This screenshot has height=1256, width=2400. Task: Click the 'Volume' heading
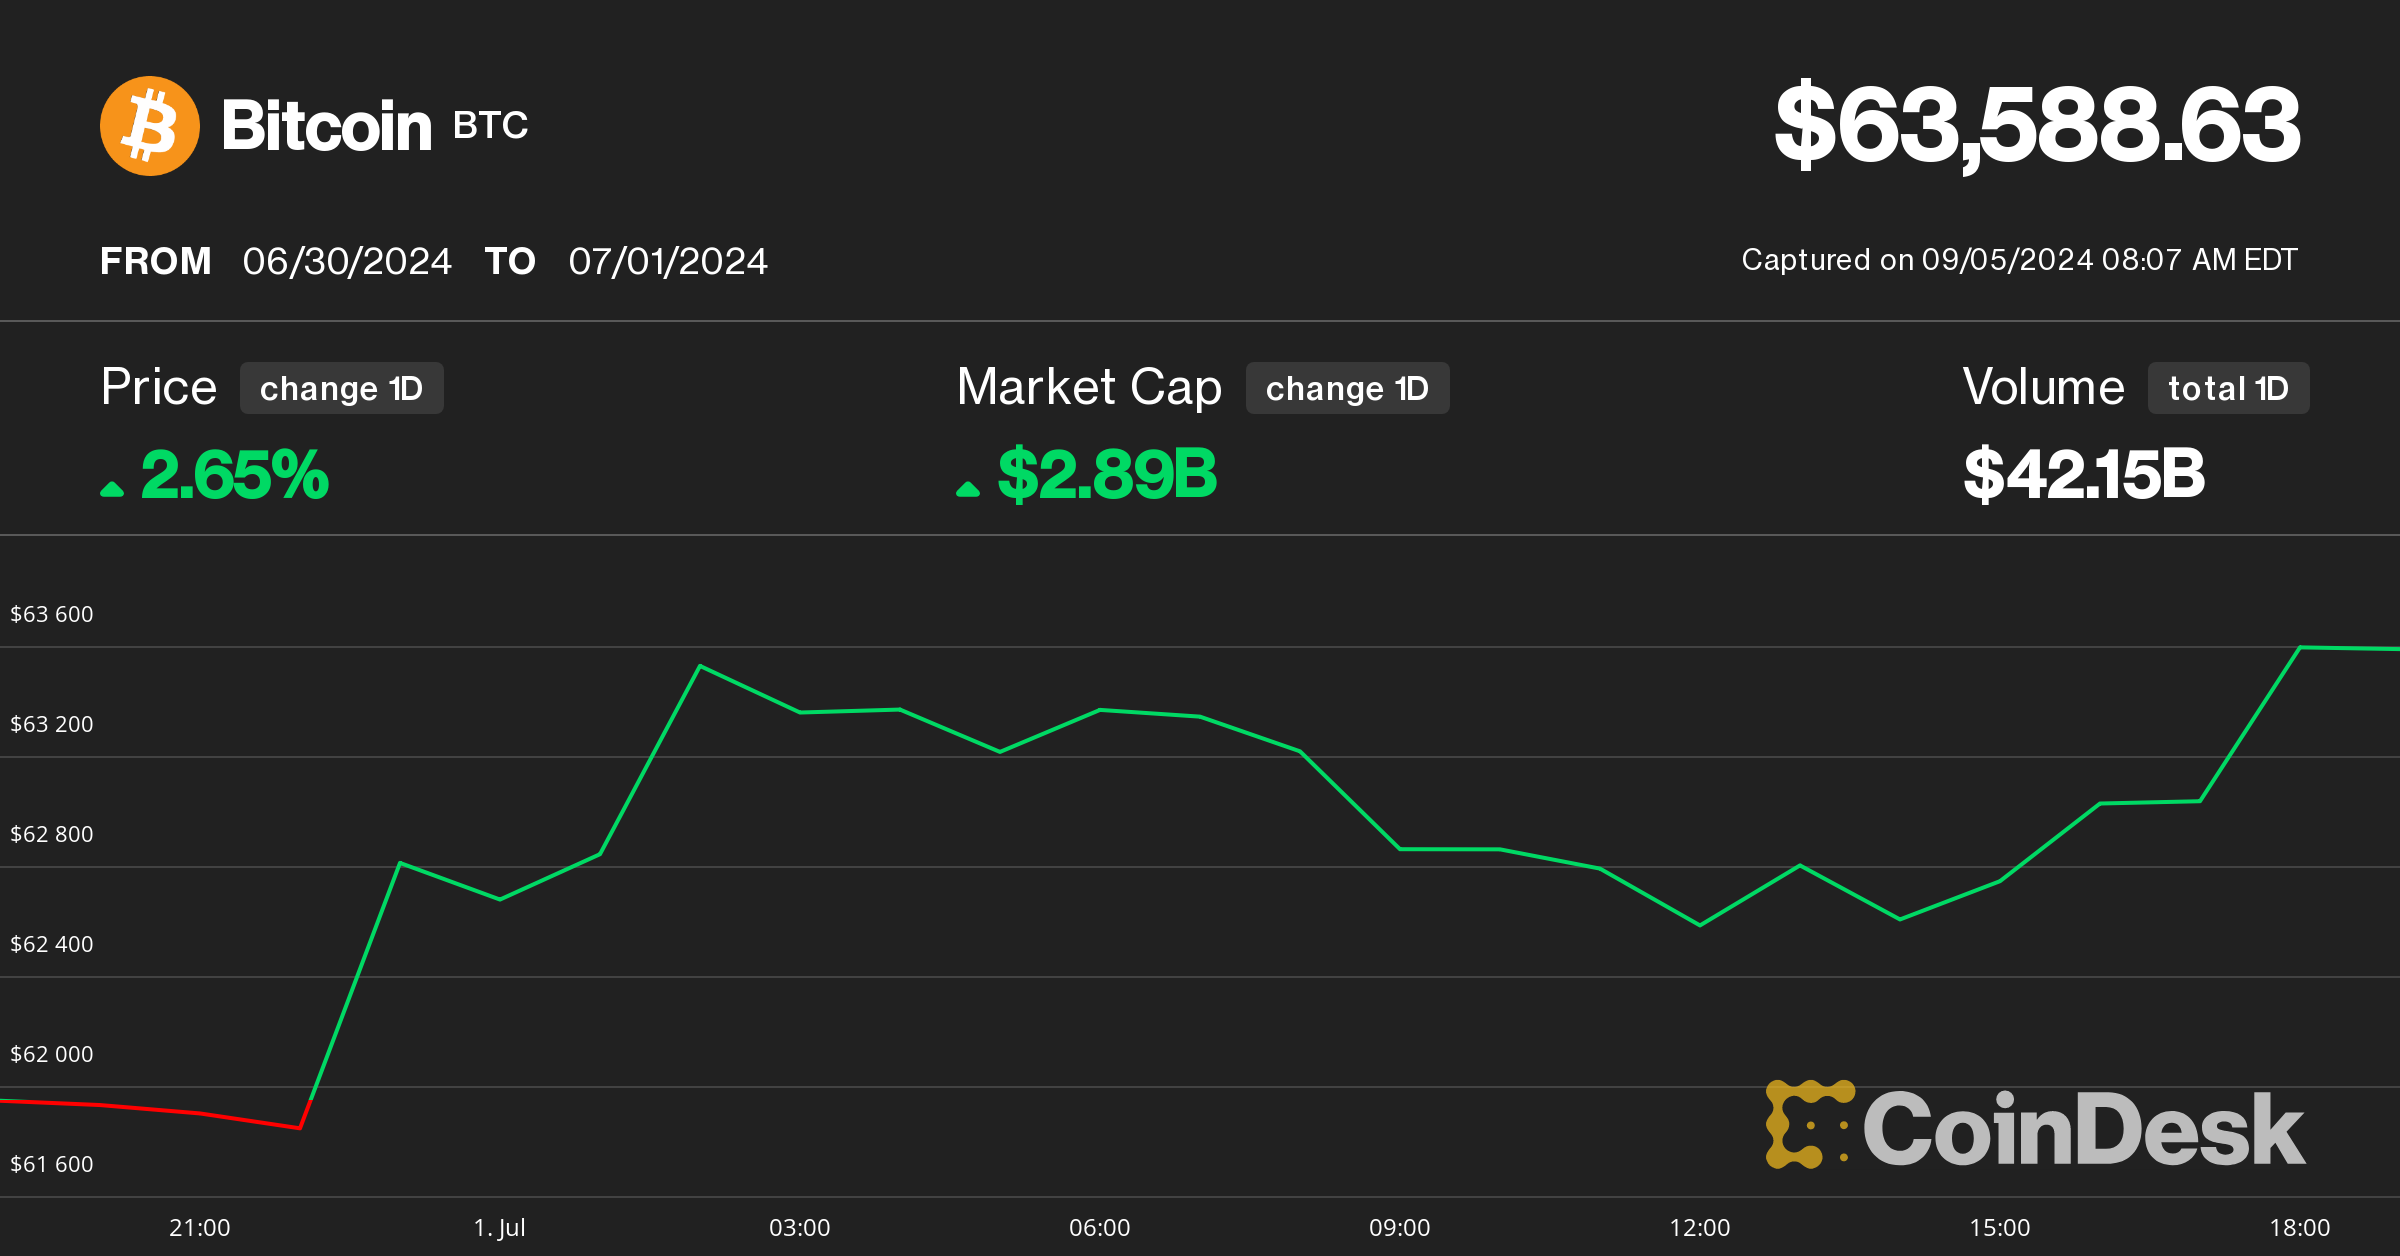2043,387
